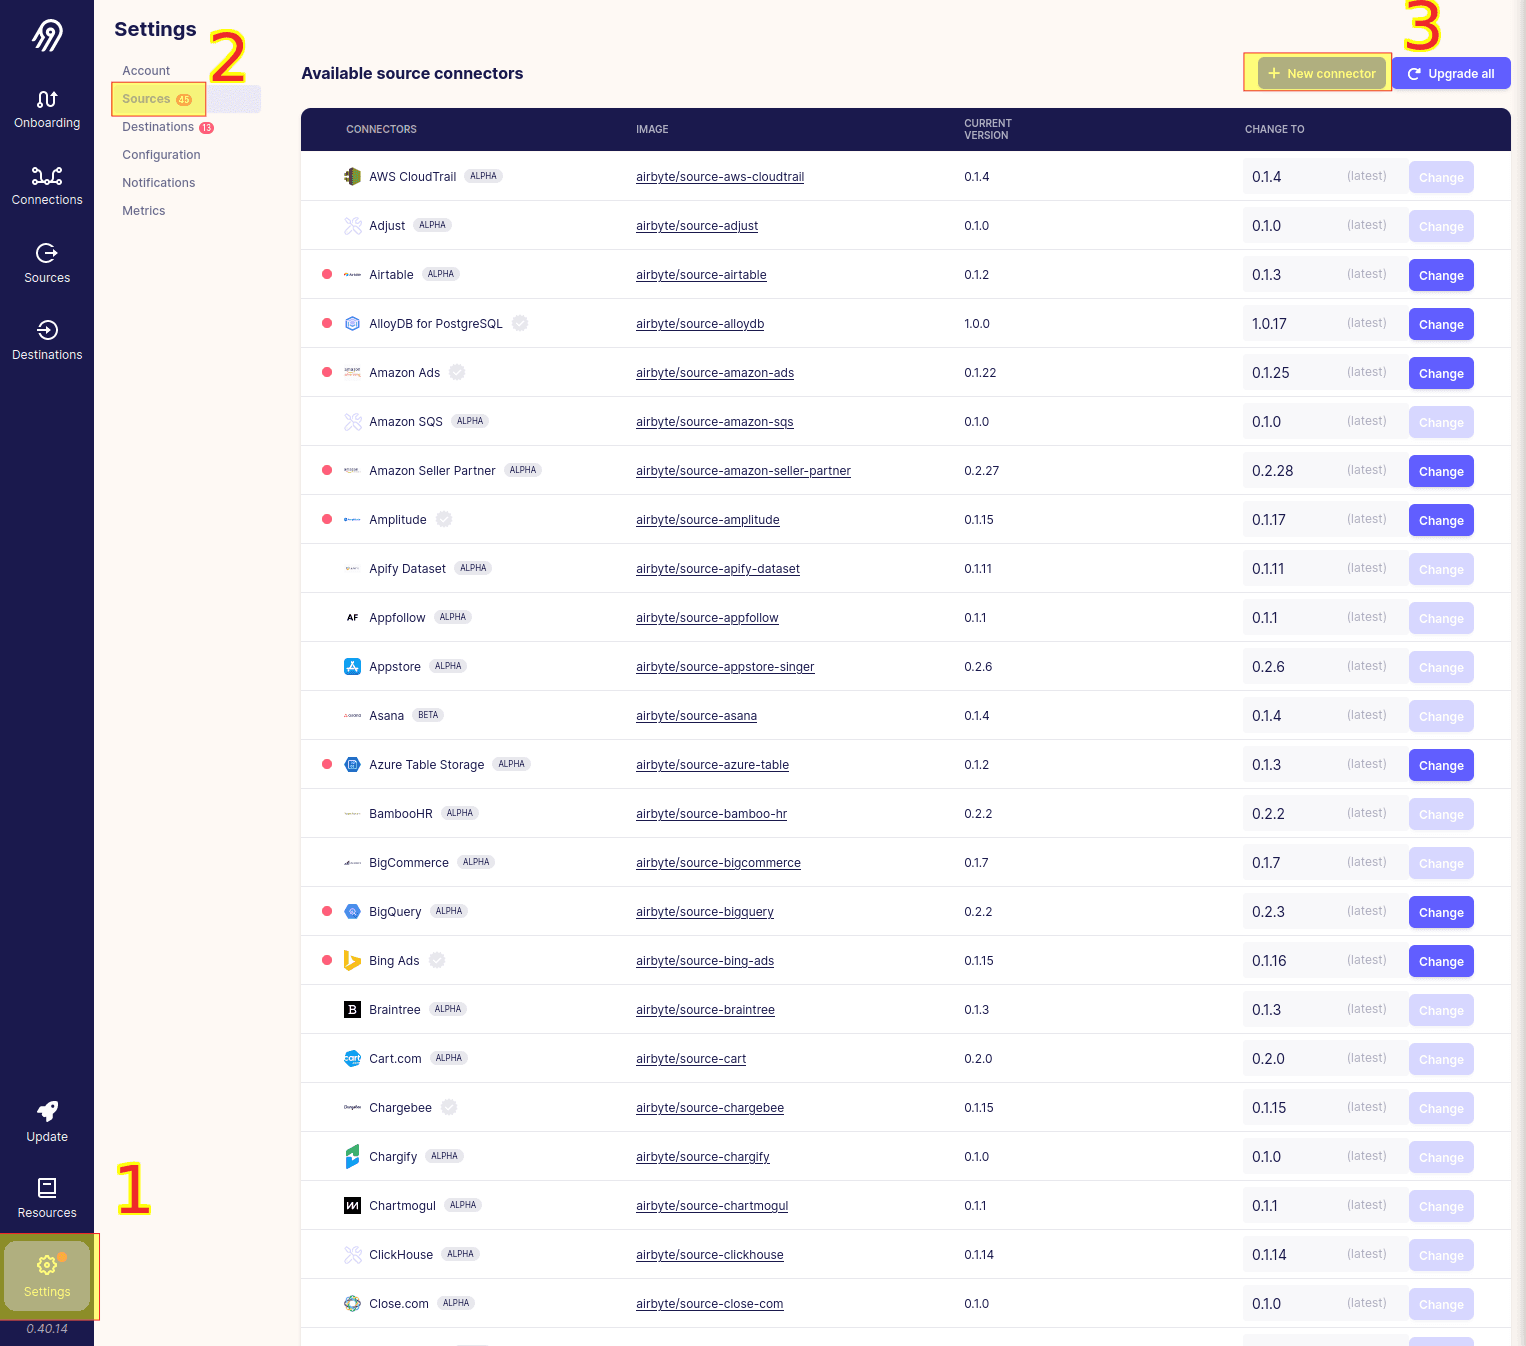Click the Bing Ads connector icon
The image size is (1526, 1346).
point(352,960)
